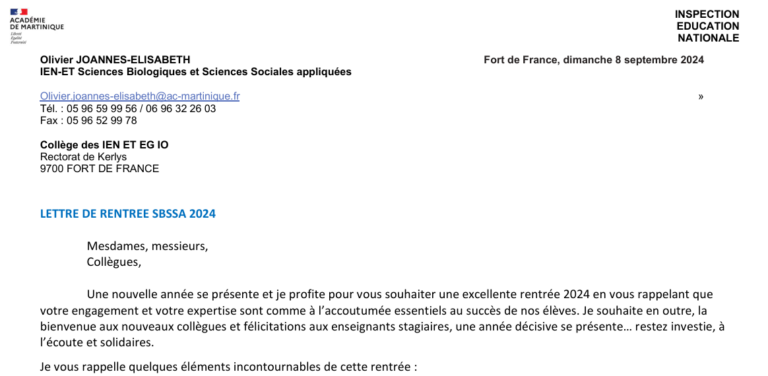Select the LETTRE DE RENTREE SBSSA 2024 heading
The height and width of the screenshot is (376, 768).
coord(128,214)
